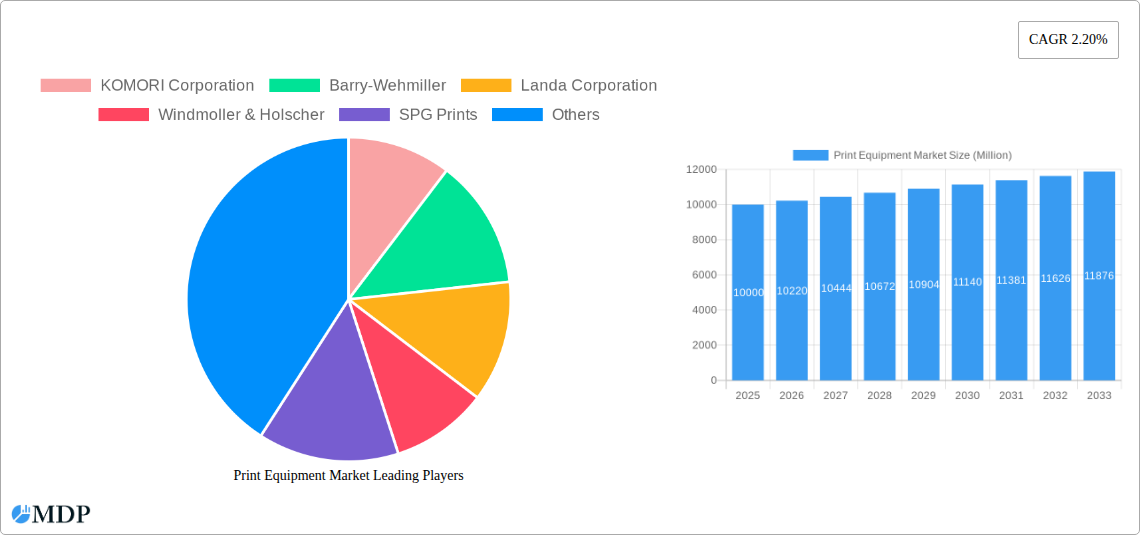This screenshot has height=535, width=1140.
Task: Click the 12000 y-axis label
Action: [702, 169]
